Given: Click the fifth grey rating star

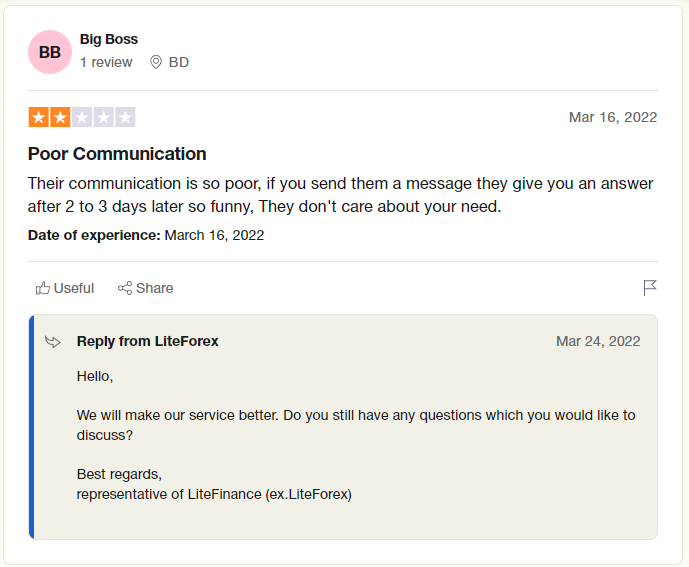Looking at the screenshot, I should click(x=125, y=117).
